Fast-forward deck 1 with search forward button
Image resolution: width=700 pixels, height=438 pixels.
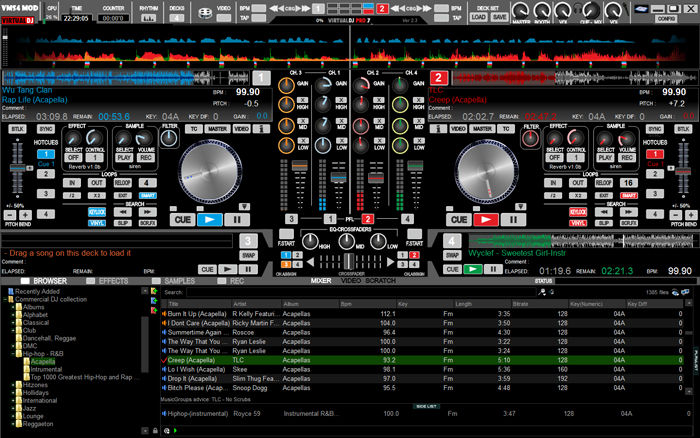(147, 212)
